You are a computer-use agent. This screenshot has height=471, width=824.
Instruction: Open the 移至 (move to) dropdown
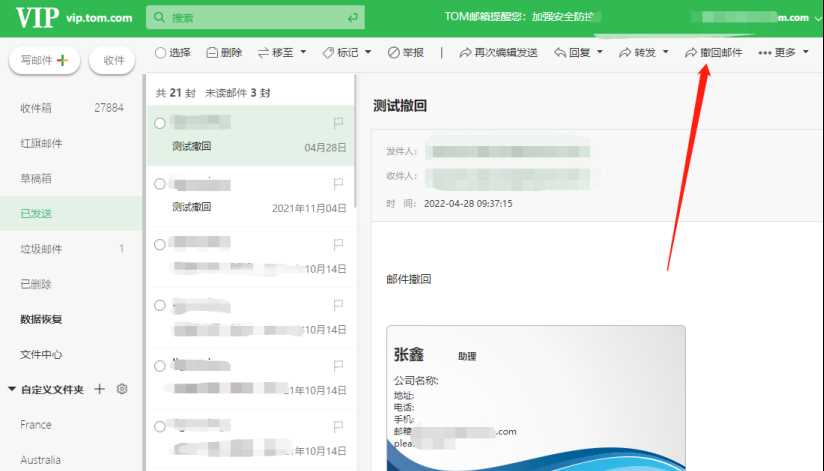click(x=283, y=53)
